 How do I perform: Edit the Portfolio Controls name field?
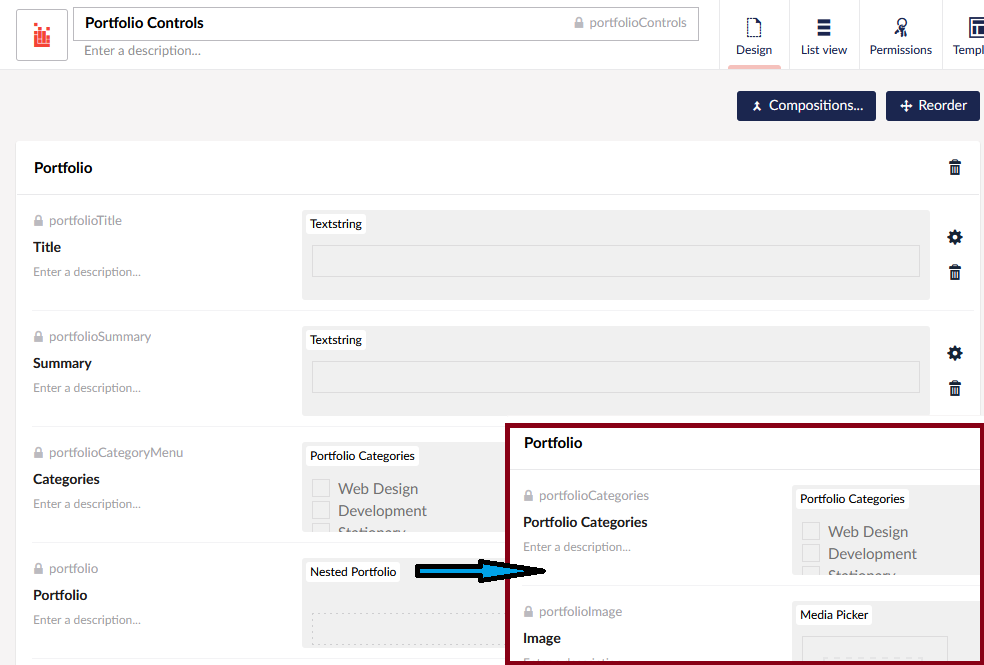coord(320,23)
